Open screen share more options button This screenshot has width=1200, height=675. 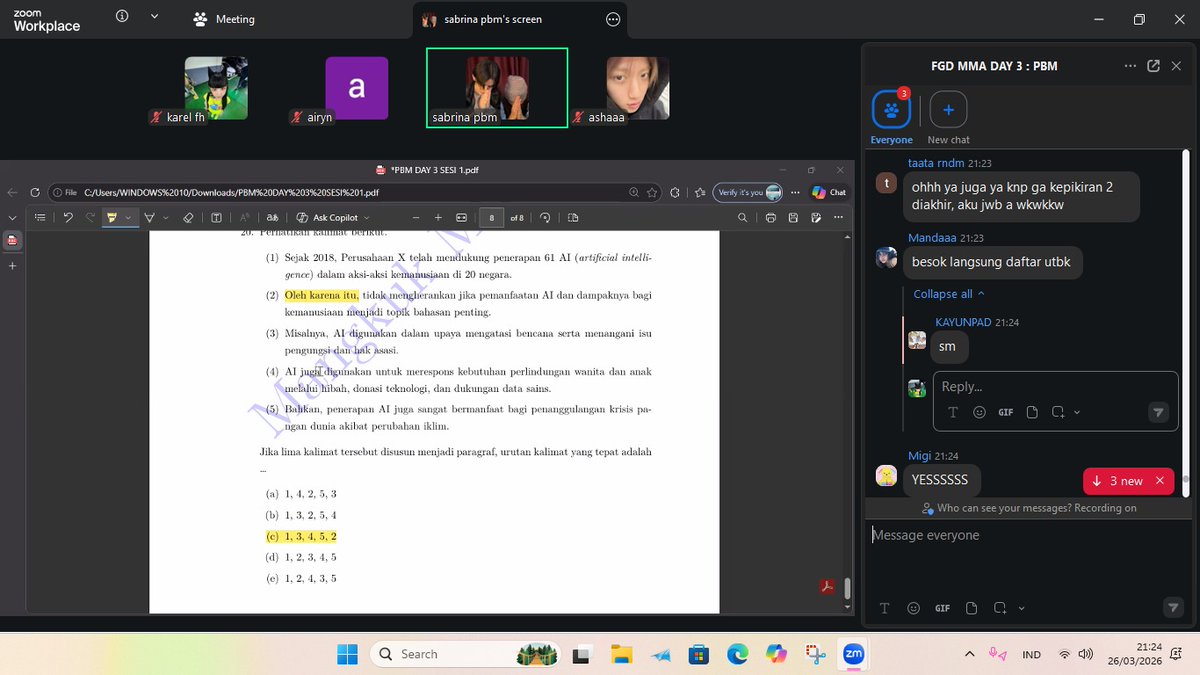click(x=613, y=19)
